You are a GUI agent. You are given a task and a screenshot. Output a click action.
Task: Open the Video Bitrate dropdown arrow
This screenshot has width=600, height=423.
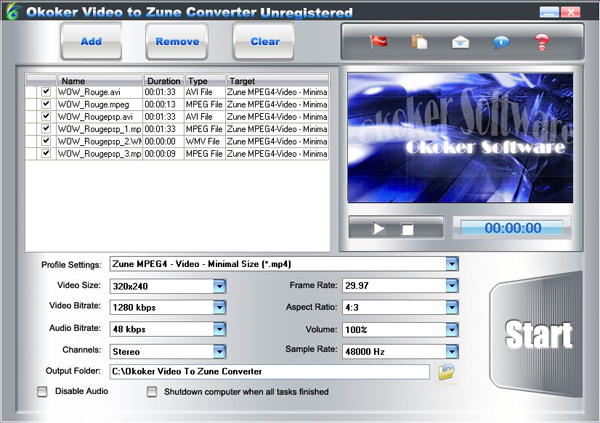tap(220, 307)
